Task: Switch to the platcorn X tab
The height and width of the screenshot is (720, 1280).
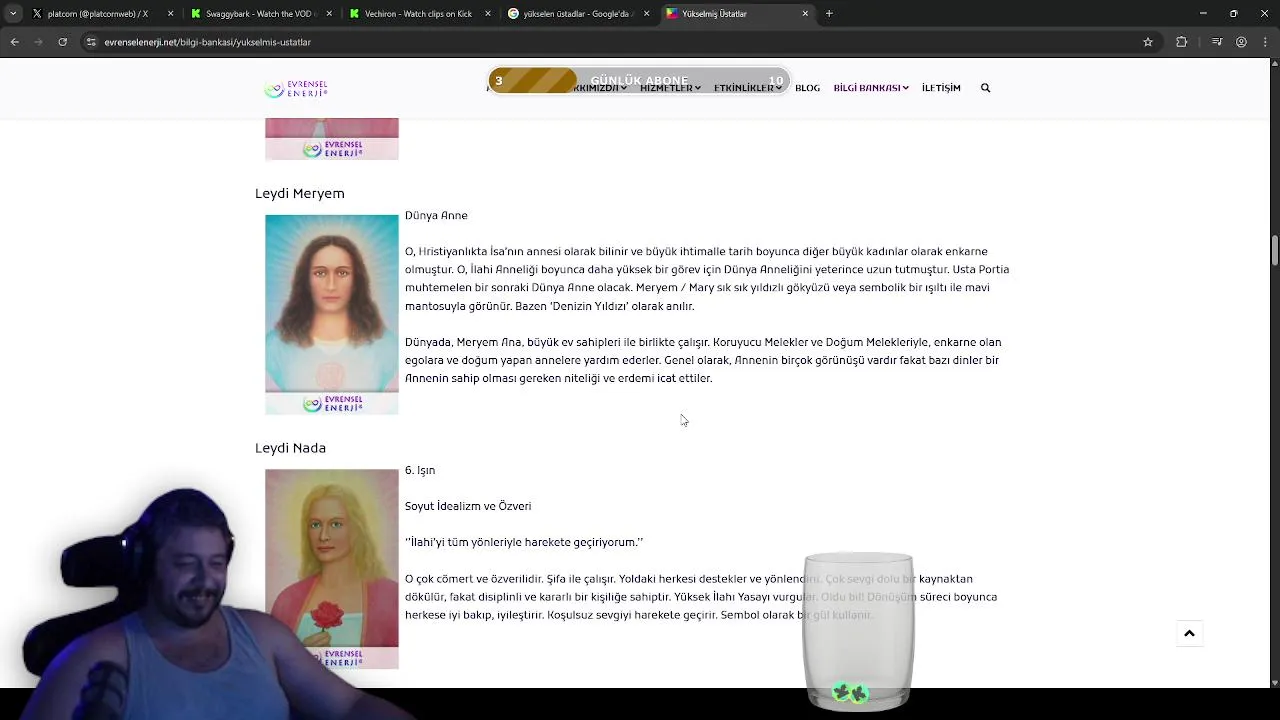Action: [97, 14]
